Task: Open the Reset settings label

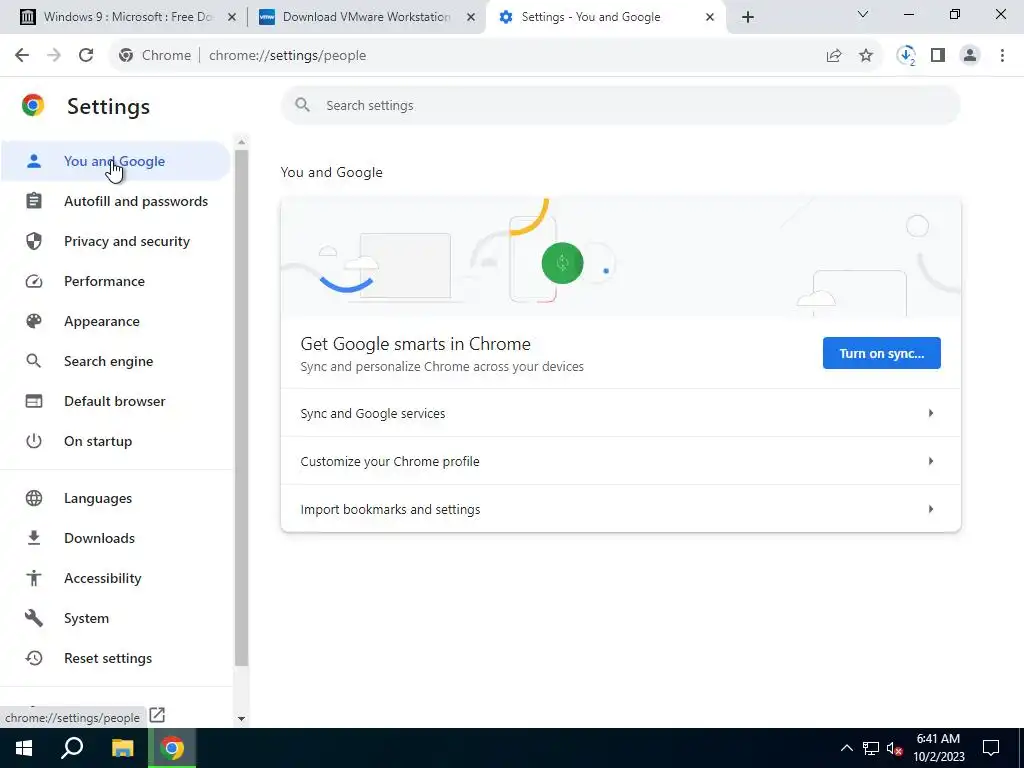Action: [108, 658]
